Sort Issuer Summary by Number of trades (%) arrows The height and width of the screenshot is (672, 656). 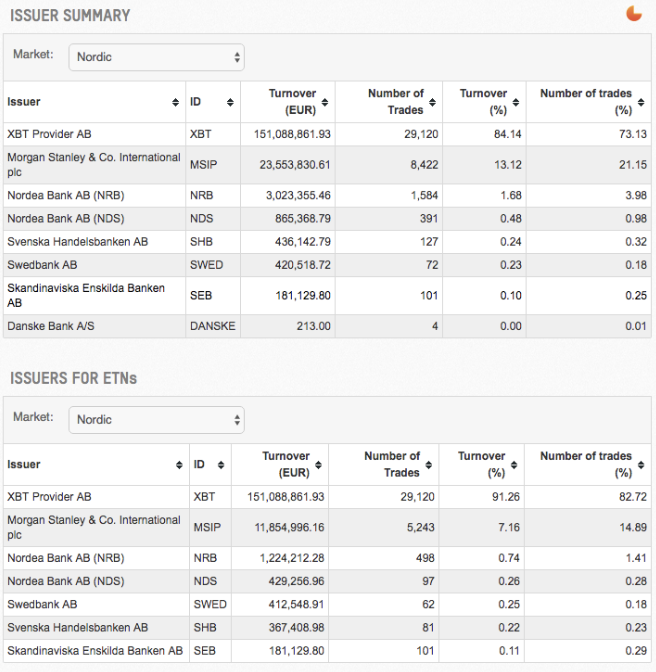(x=641, y=102)
